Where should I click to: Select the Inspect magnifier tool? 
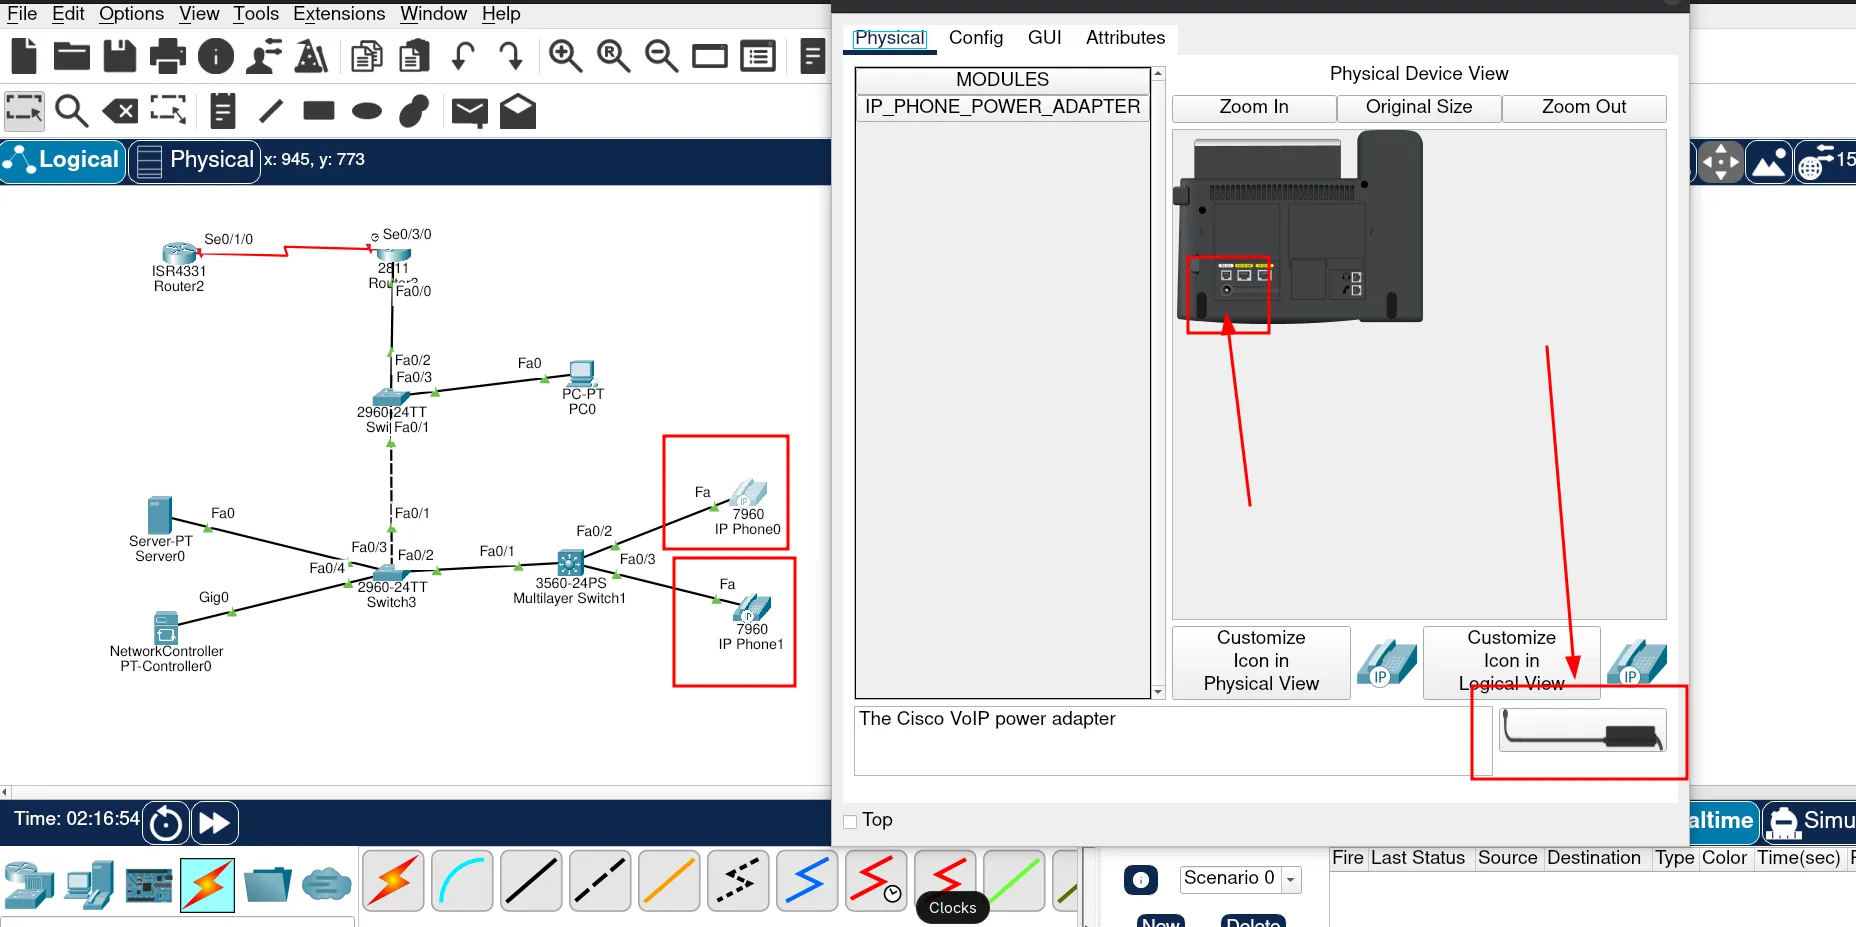coord(71,111)
